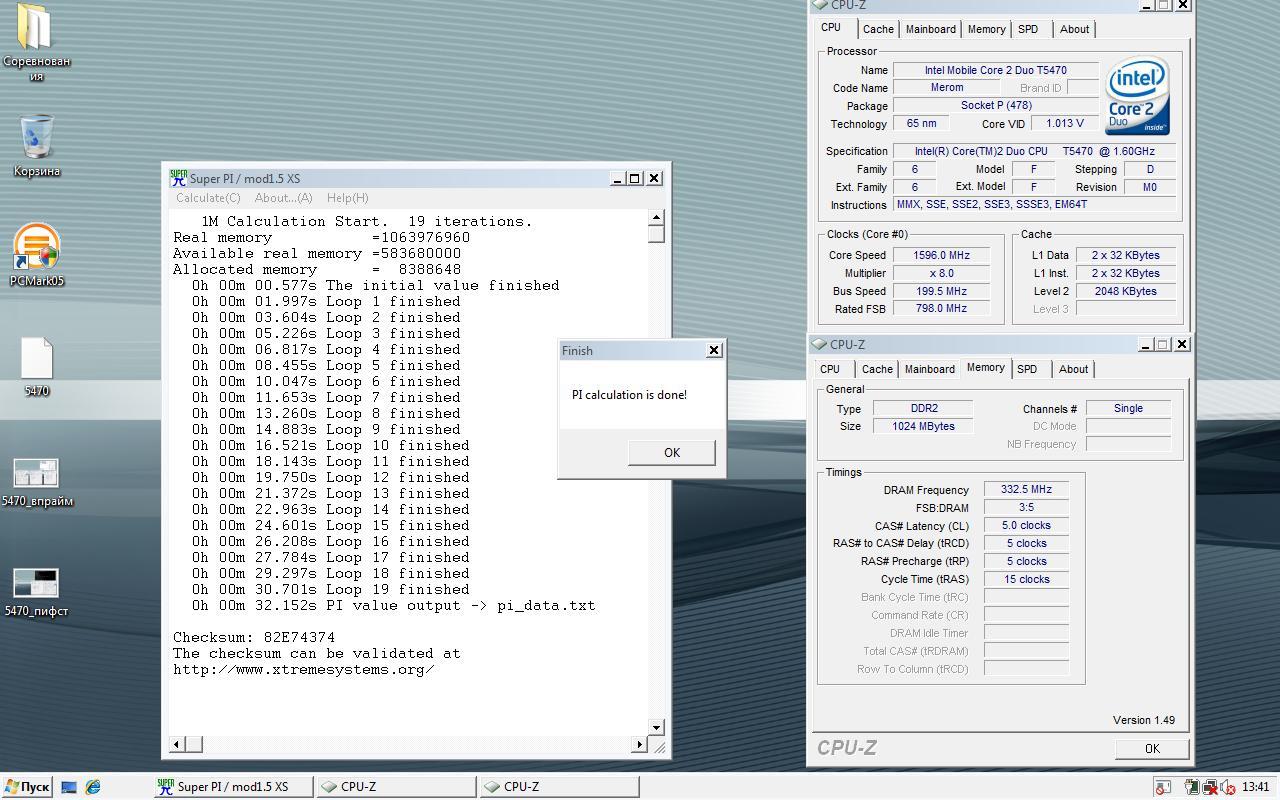Click the 'Checksum: 82E74374' line in Super PI
This screenshot has width=1280, height=800.
pyautogui.click(x=254, y=637)
